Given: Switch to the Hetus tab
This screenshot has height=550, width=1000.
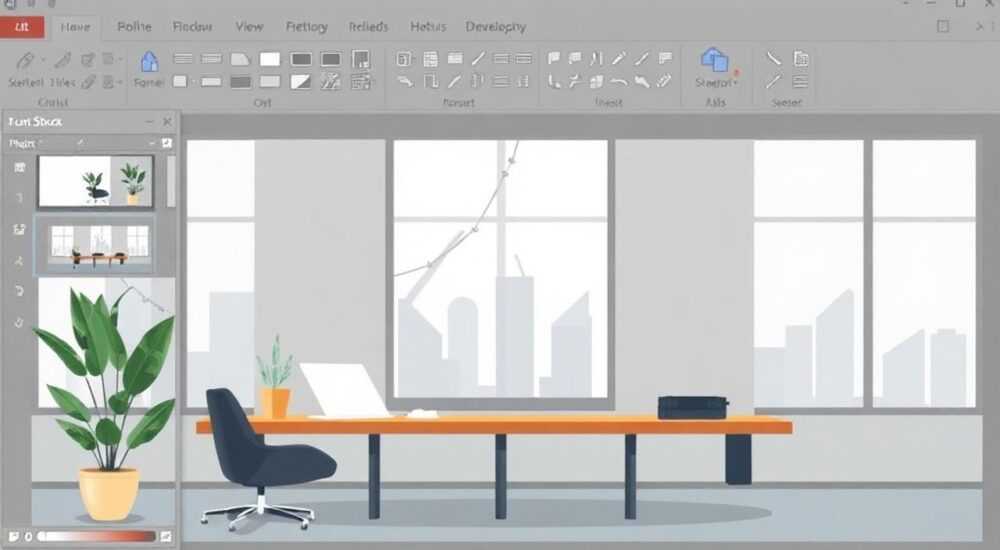Looking at the screenshot, I should pyautogui.click(x=428, y=27).
